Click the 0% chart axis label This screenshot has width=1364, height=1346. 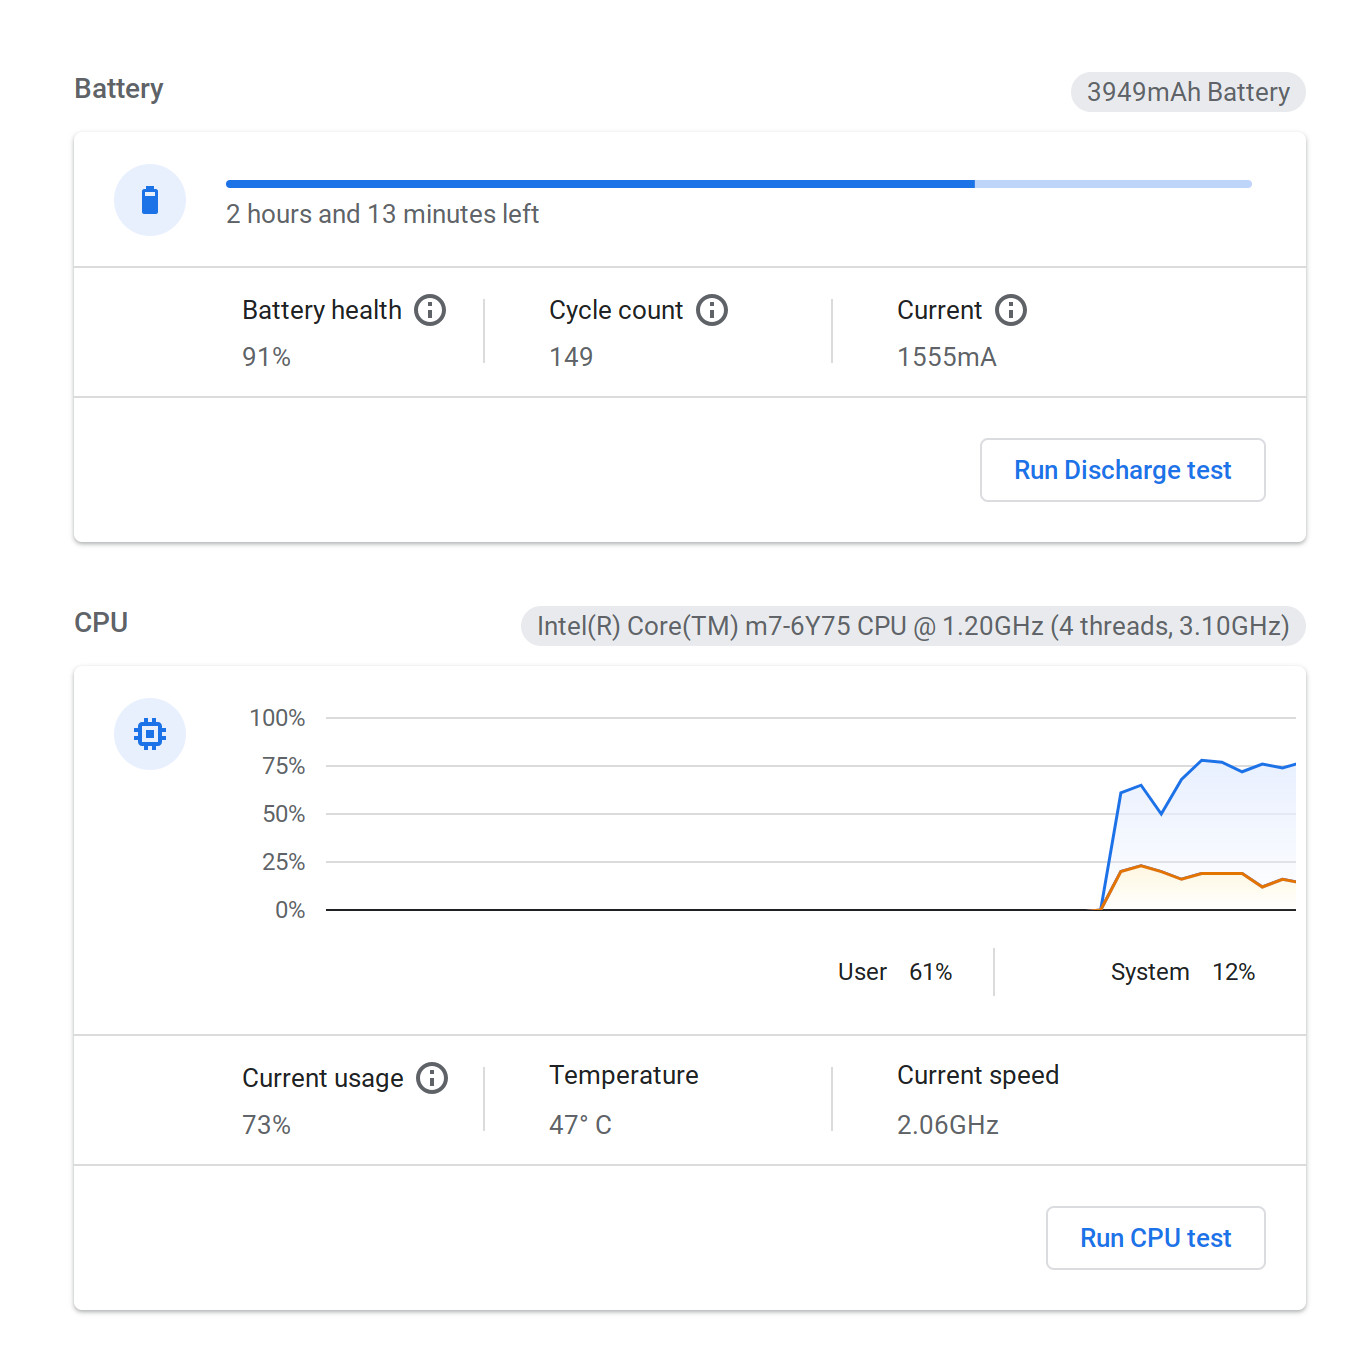tap(290, 910)
